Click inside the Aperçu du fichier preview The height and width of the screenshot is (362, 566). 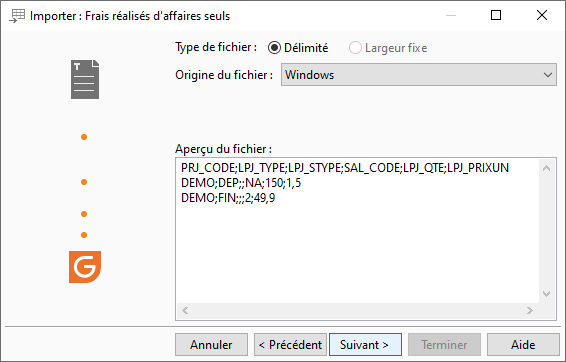357,231
